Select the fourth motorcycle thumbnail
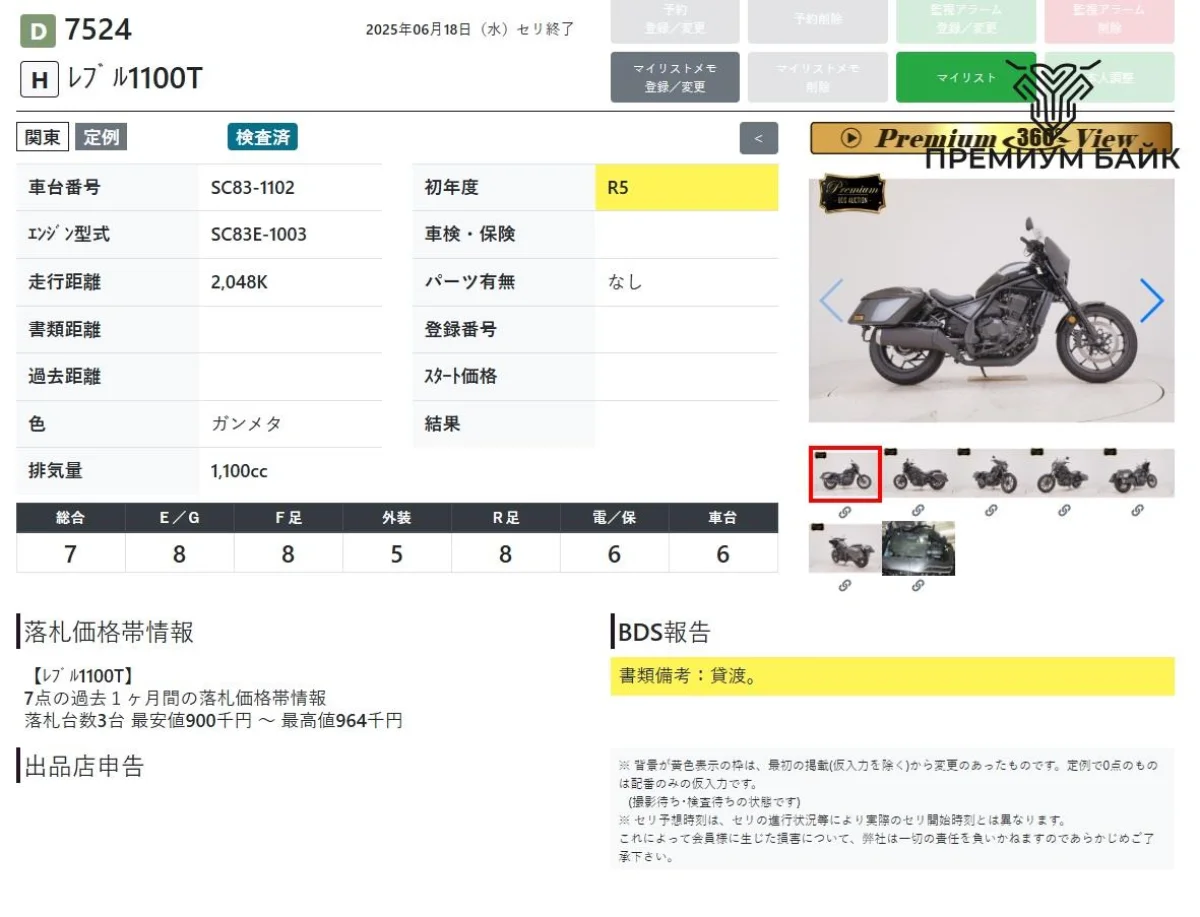 [x=1064, y=474]
